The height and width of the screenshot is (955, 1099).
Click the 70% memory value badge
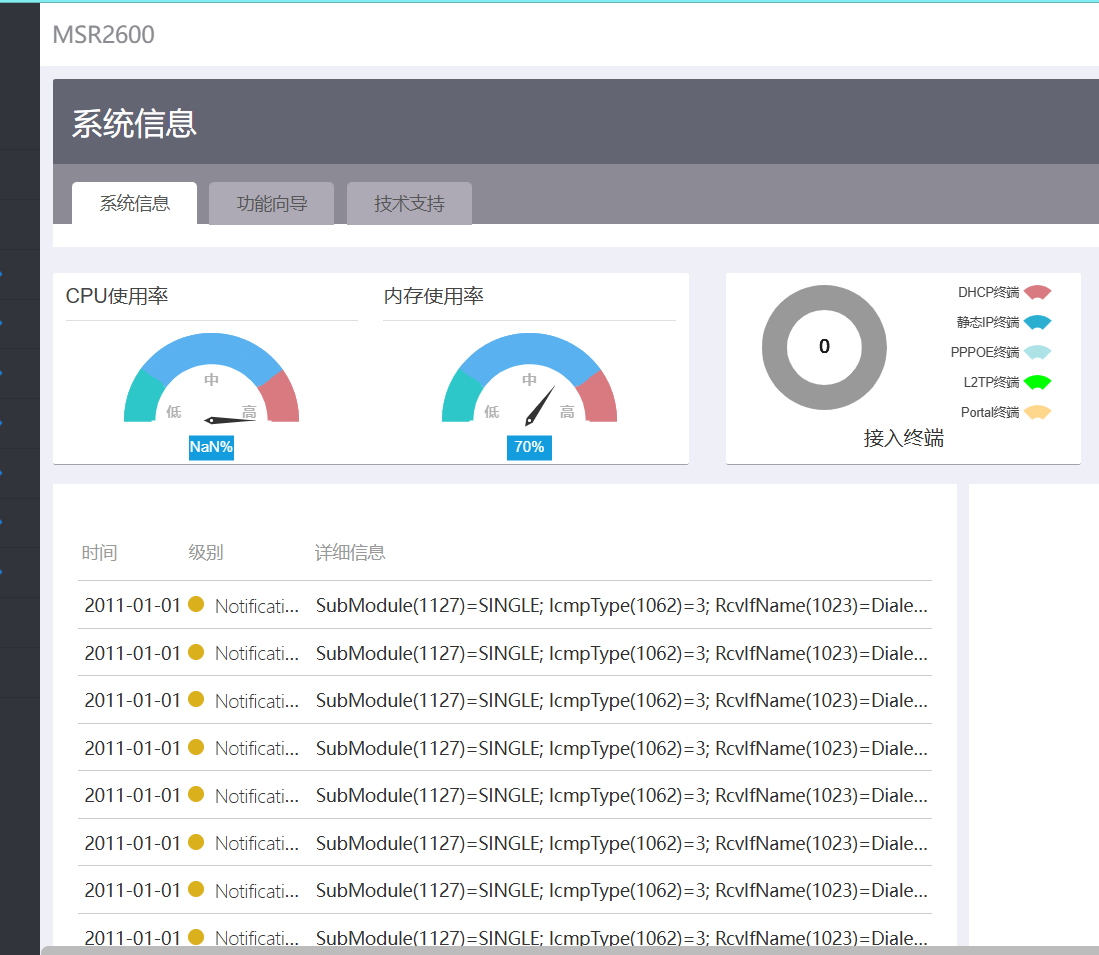[x=529, y=447]
